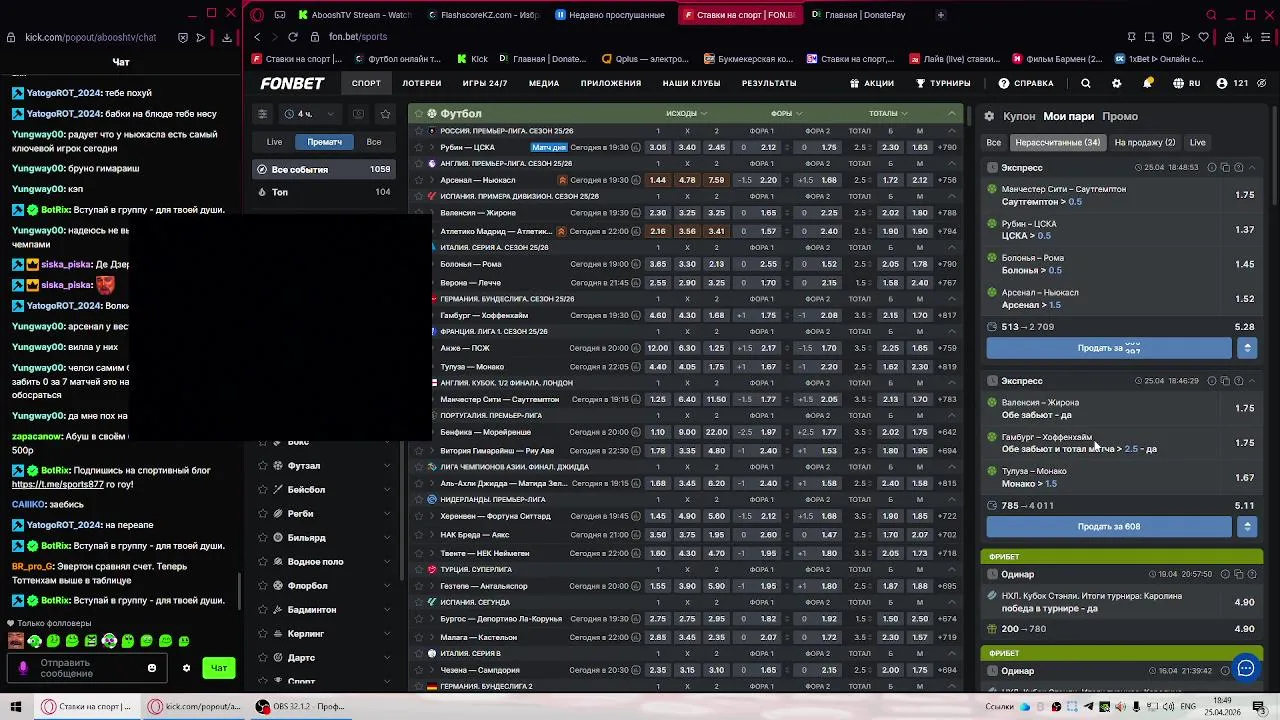Screen dimensions: 1280x720
Task: Add Футбол section to favorites star
Action: pyautogui.click(x=418, y=114)
